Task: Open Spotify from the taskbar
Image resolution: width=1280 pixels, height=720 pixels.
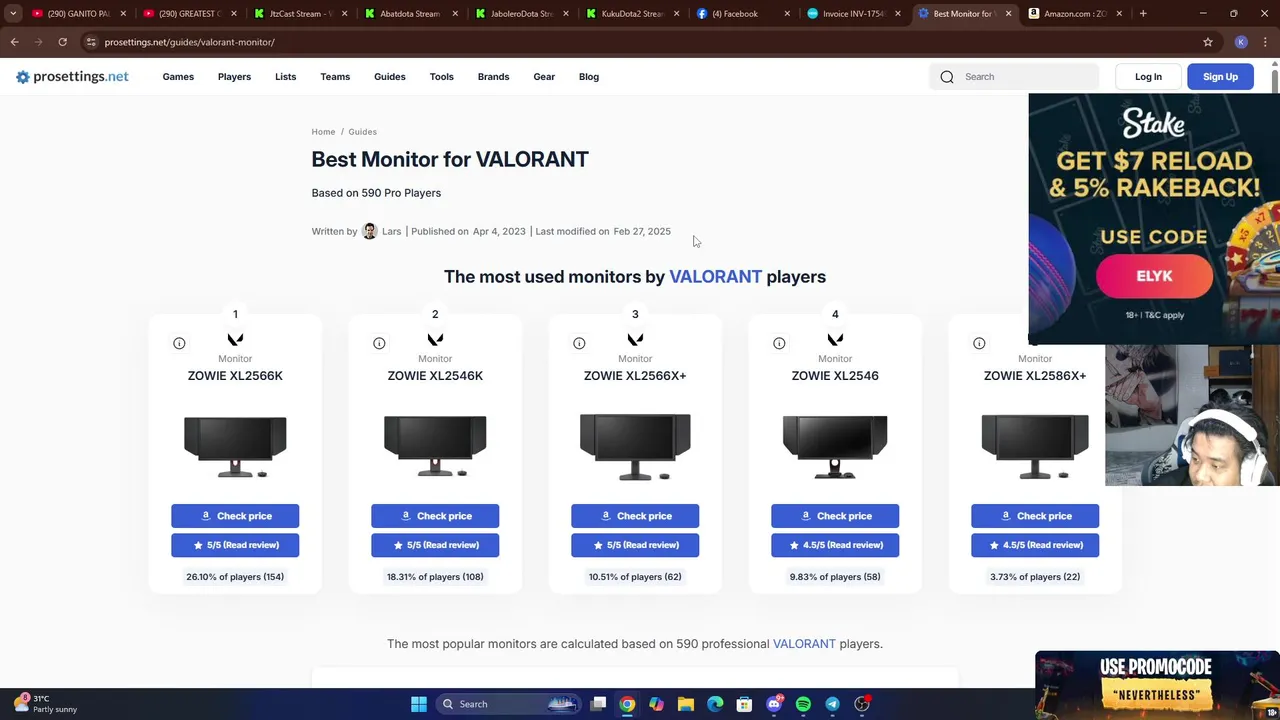Action: [803, 704]
